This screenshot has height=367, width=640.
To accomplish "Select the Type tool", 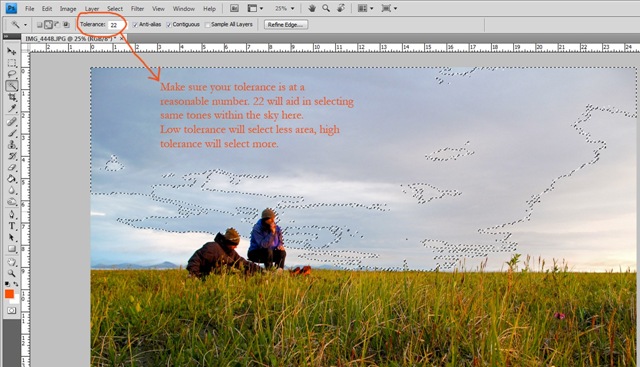I will tap(11, 226).
